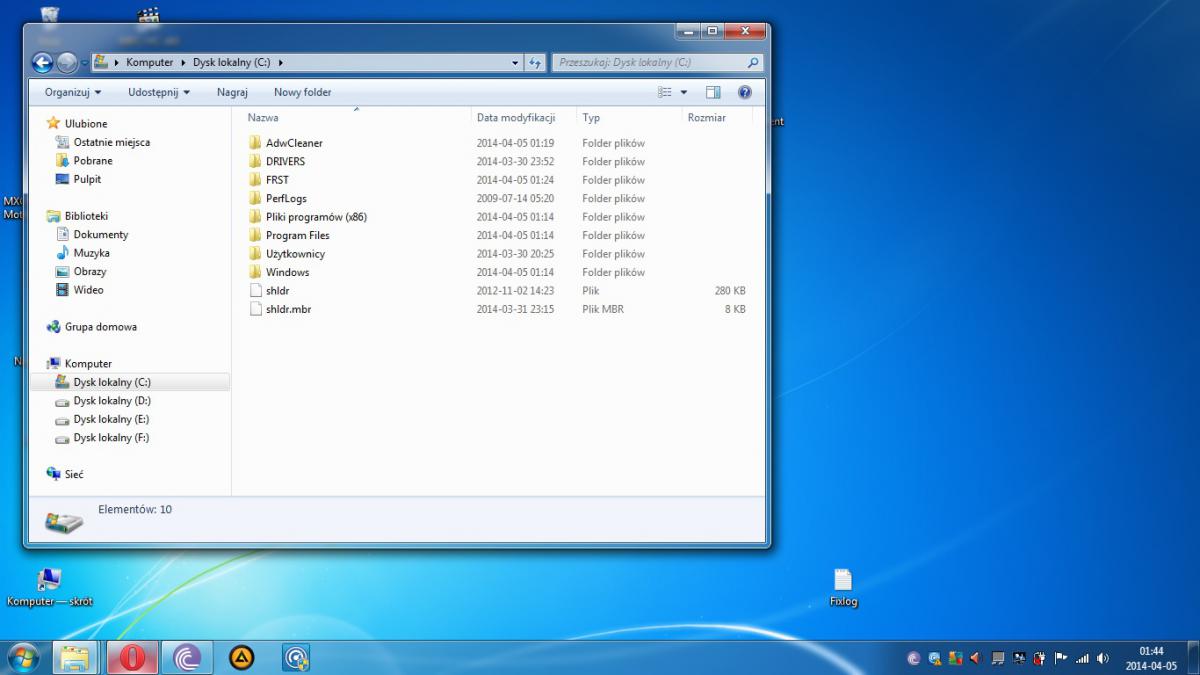The image size is (1200, 675).
Task: Click the Dysk lokalny (C:) breadcrumb segment
Action: click(x=231, y=62)
